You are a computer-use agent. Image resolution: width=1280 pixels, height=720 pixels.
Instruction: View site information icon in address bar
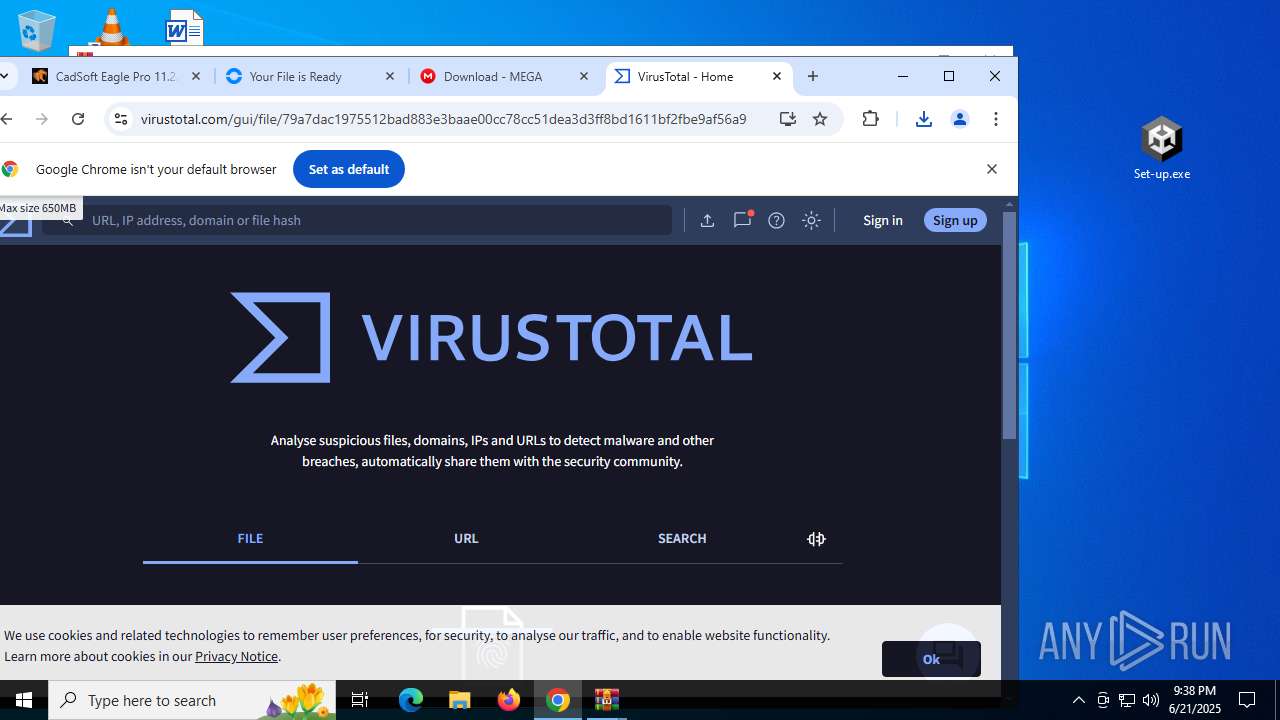pos(120,119)
